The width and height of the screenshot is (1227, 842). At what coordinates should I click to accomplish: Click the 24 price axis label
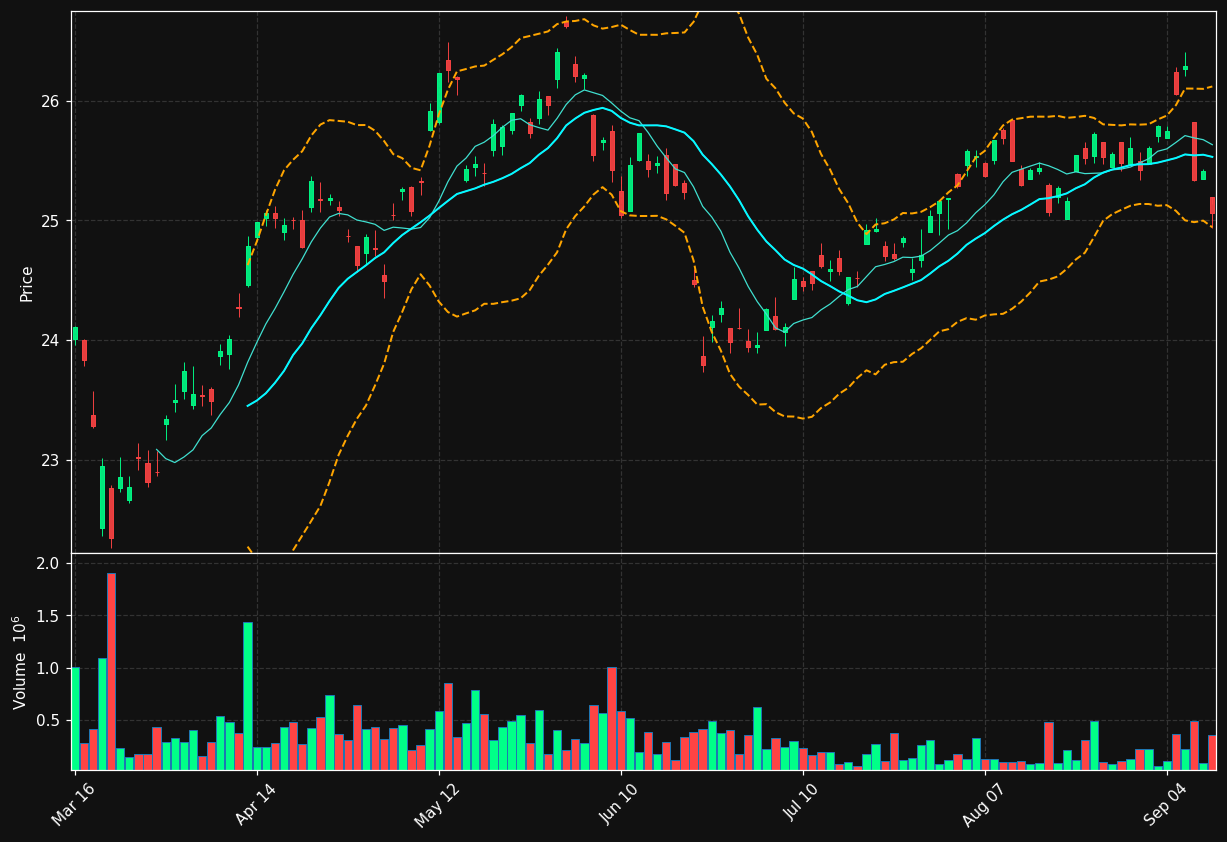click(x=51, y=341)
